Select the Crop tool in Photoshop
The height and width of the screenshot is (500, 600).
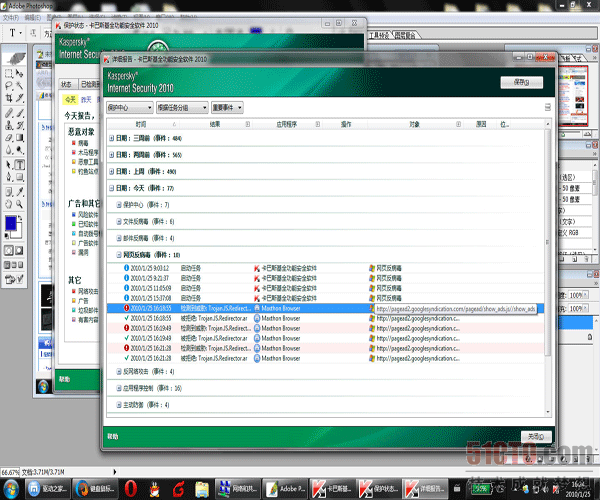[x=8, y=98]
